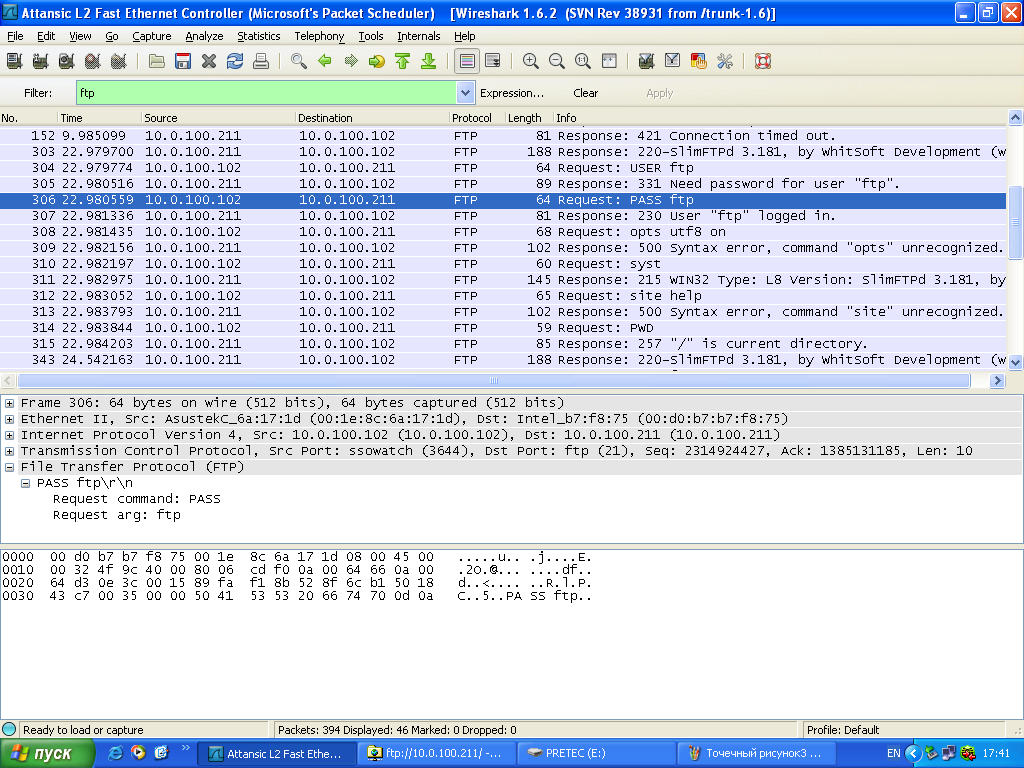Reset zoom to normal size icon
Screen dimensions: 1024x768
(583, 61)
